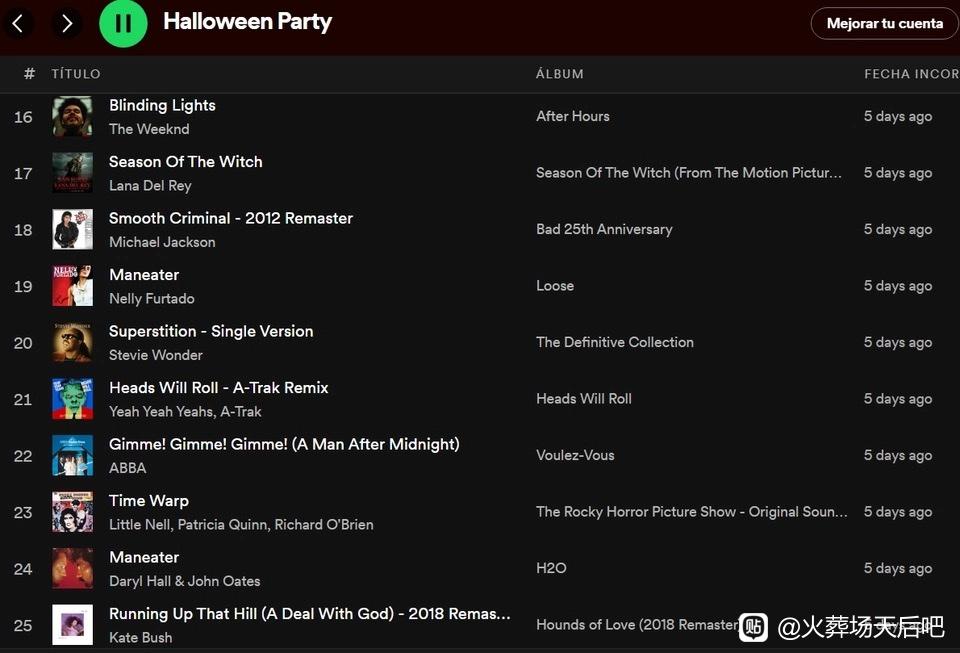Sort by the TÍTULO column header
960x653 pixels.
(x=76, y=74)
